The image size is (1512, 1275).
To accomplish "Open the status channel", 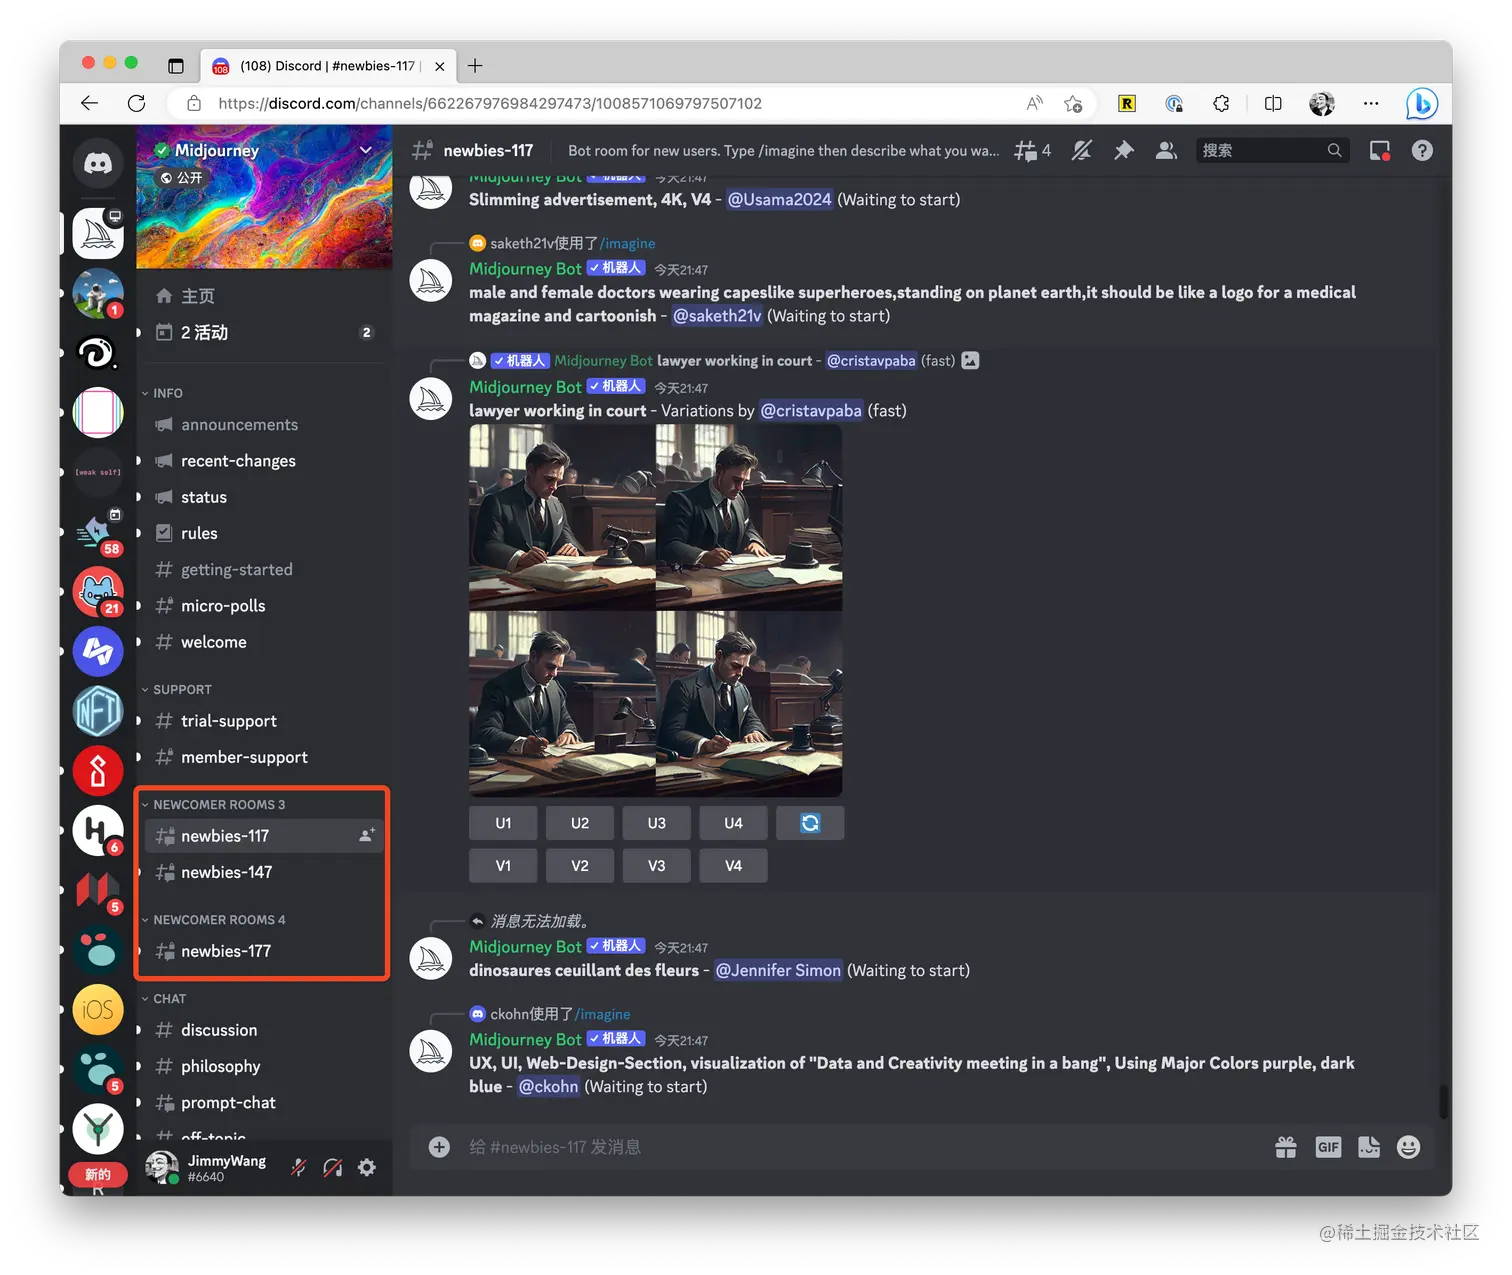I will pyautogui.click(x=265, y=497).
